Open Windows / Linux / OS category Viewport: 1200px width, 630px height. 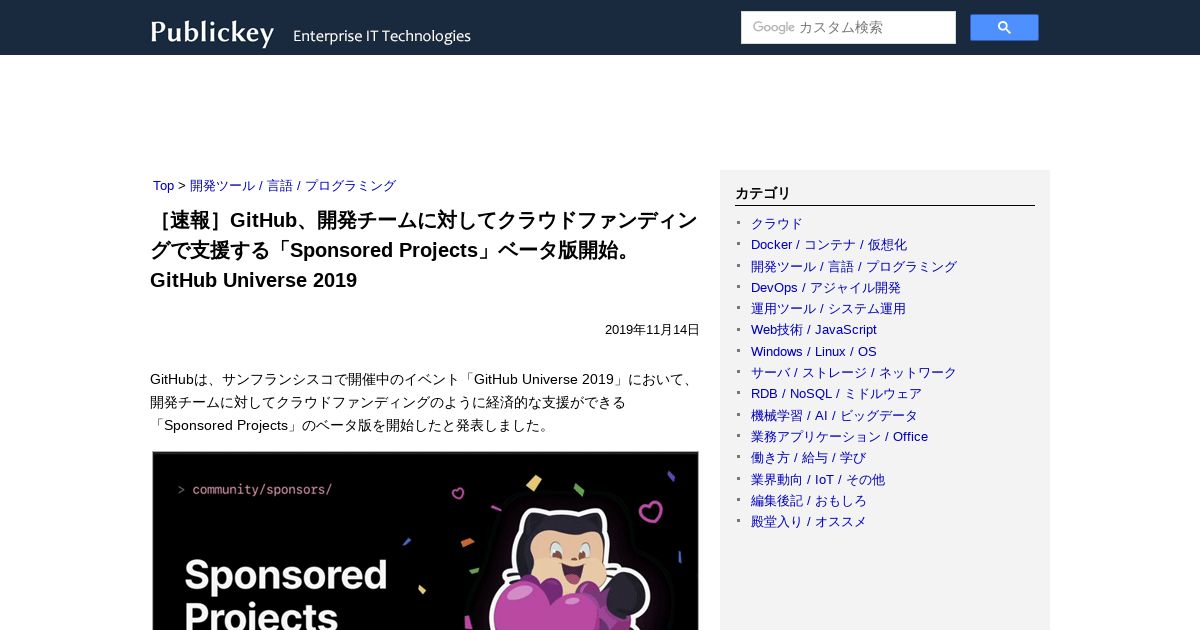[x=814, y=352]
